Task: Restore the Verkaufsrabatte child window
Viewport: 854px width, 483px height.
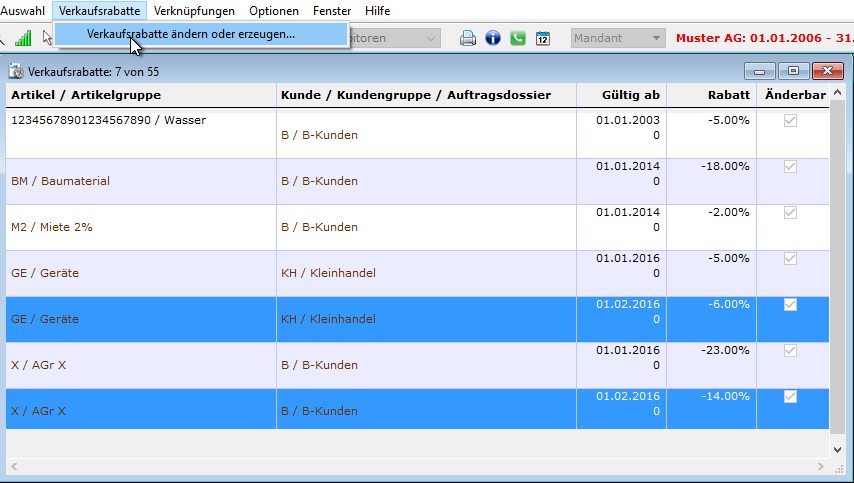Action: [794, 71]
